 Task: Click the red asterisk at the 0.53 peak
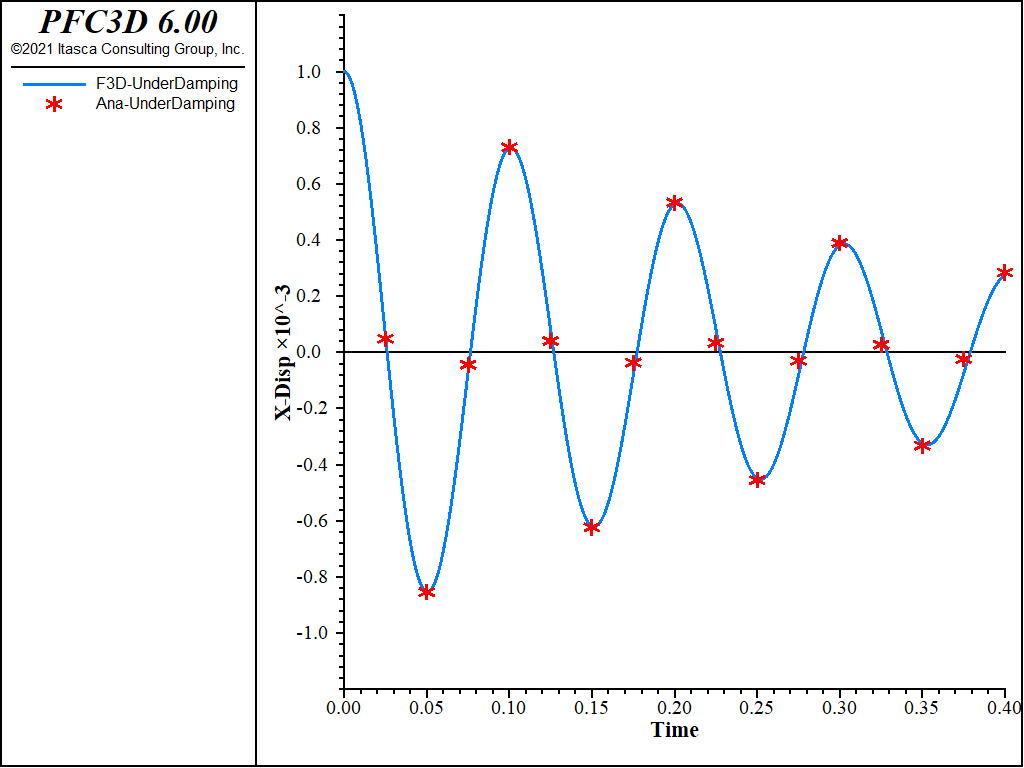(x=675, y=203)
